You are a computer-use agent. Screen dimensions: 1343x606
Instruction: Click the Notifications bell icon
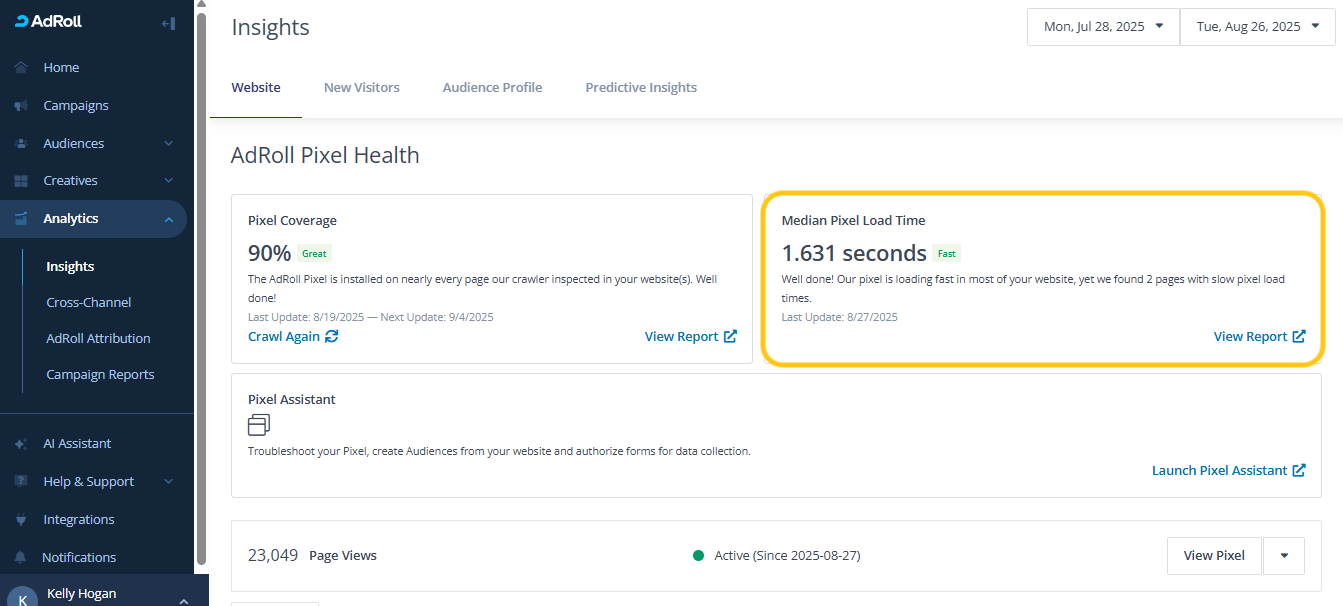click(x=21, y=558)
